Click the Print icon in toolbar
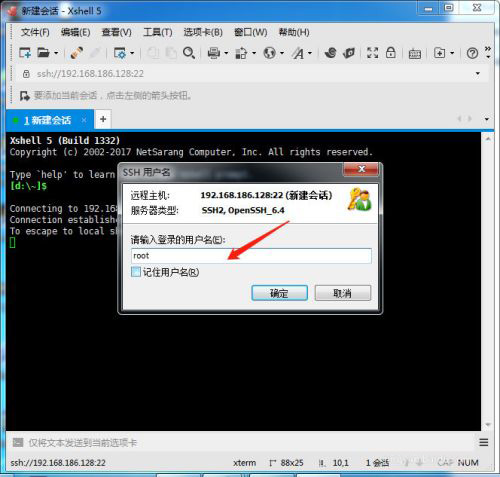The height and width of the screenshot is (477, 500). click(x=214, y=53)
